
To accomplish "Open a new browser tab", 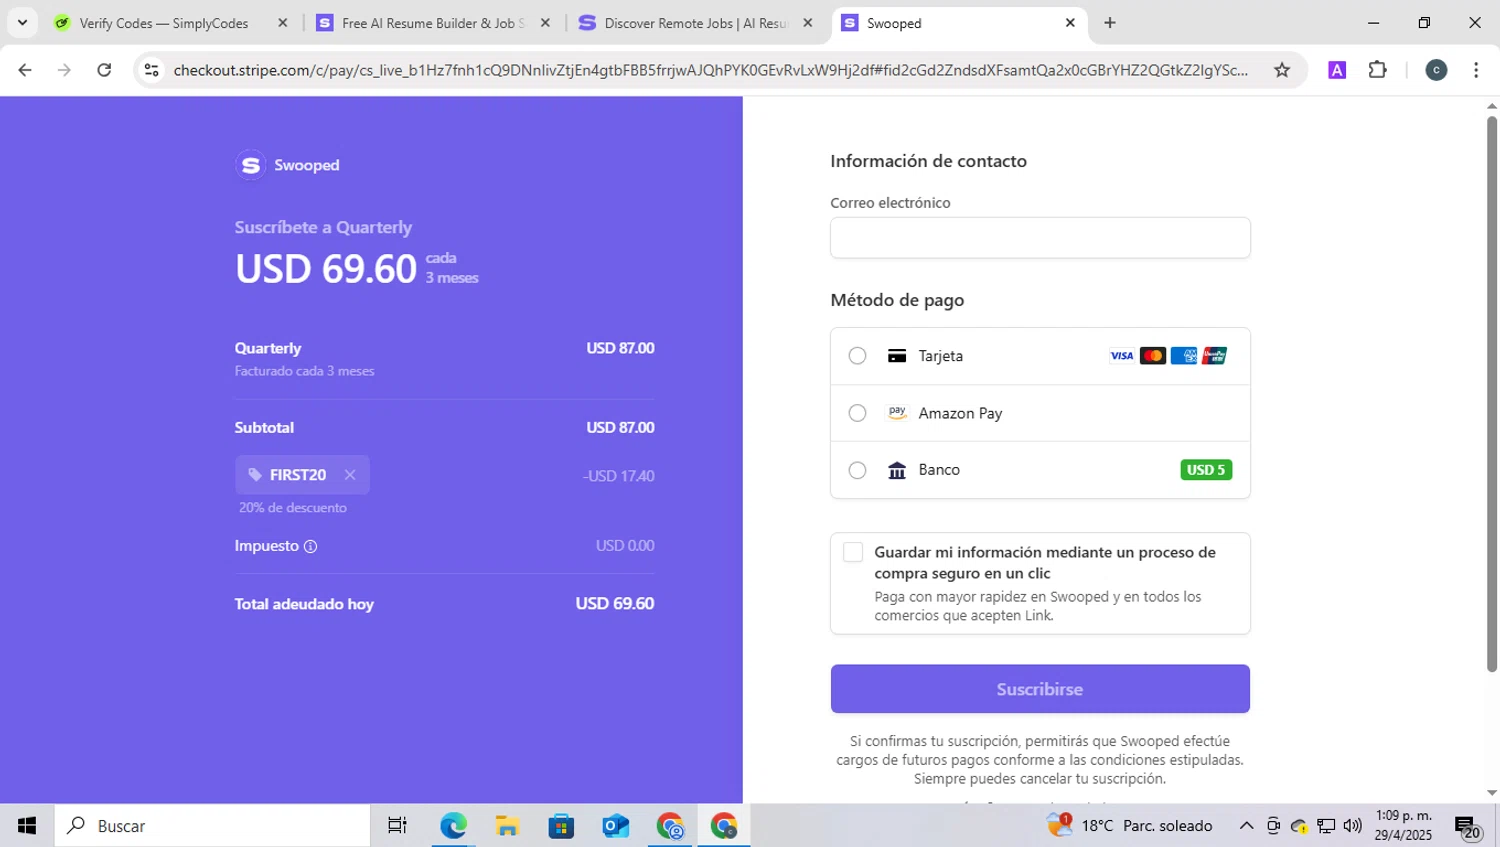I will pyautogui.click(x=1110, y=23).
